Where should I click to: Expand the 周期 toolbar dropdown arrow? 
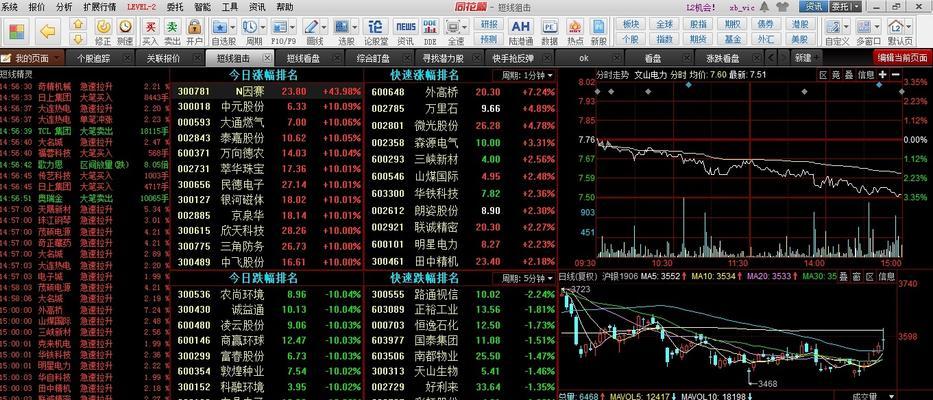tap(262, 27)
